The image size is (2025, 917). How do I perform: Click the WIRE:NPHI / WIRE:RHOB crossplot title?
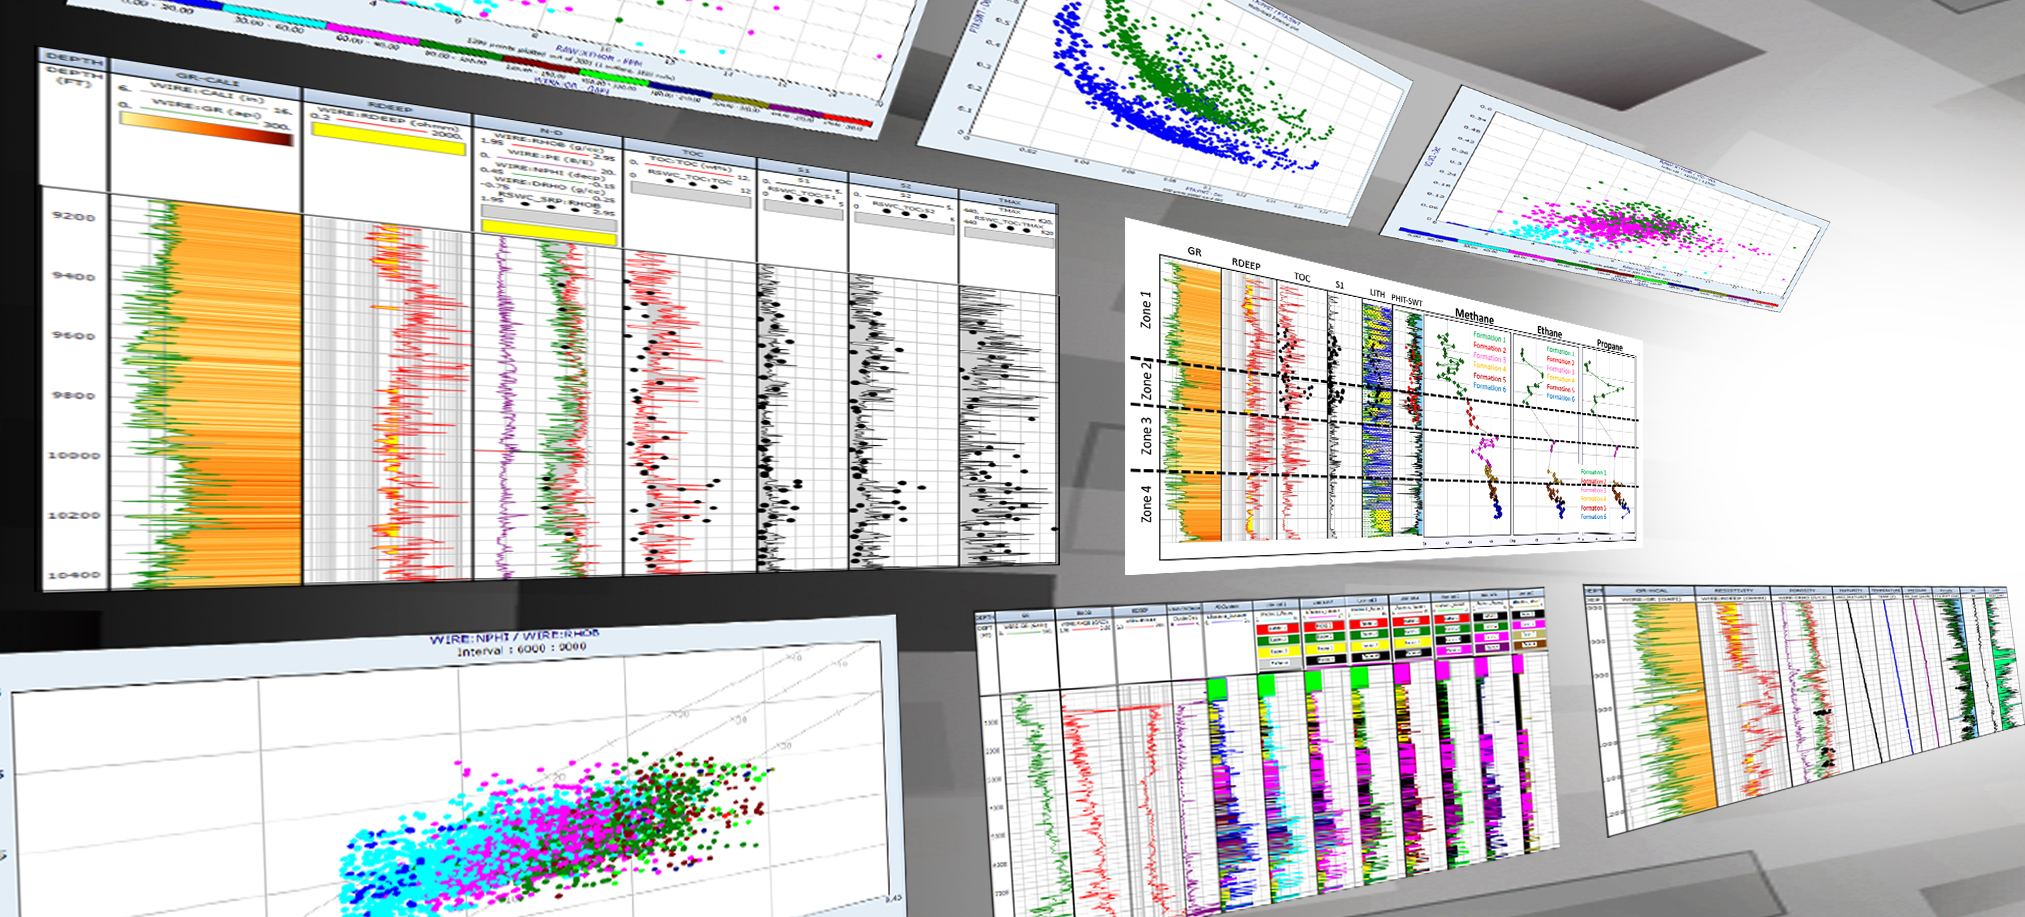point(515,637)
